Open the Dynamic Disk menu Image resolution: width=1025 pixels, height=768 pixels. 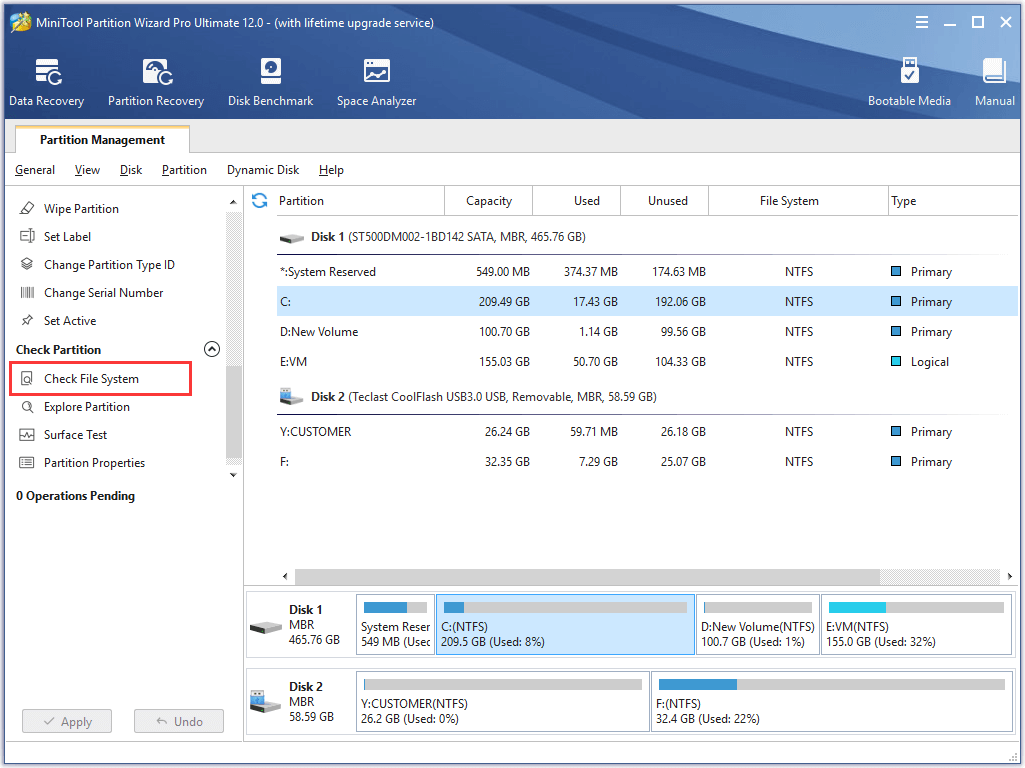[x=262, y=170]
